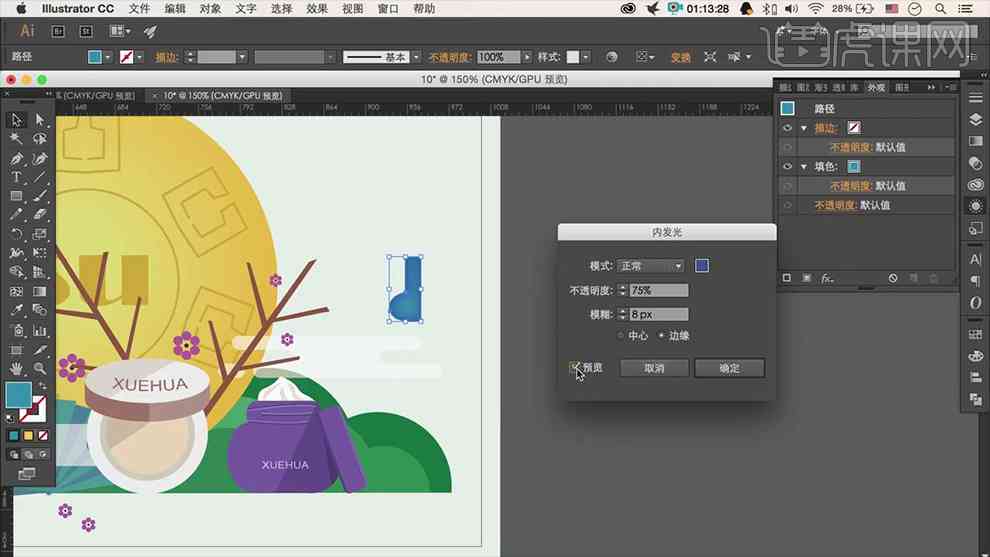Open the Character panel icon in dock
This screenshot has width=990, height=557.
975,259
